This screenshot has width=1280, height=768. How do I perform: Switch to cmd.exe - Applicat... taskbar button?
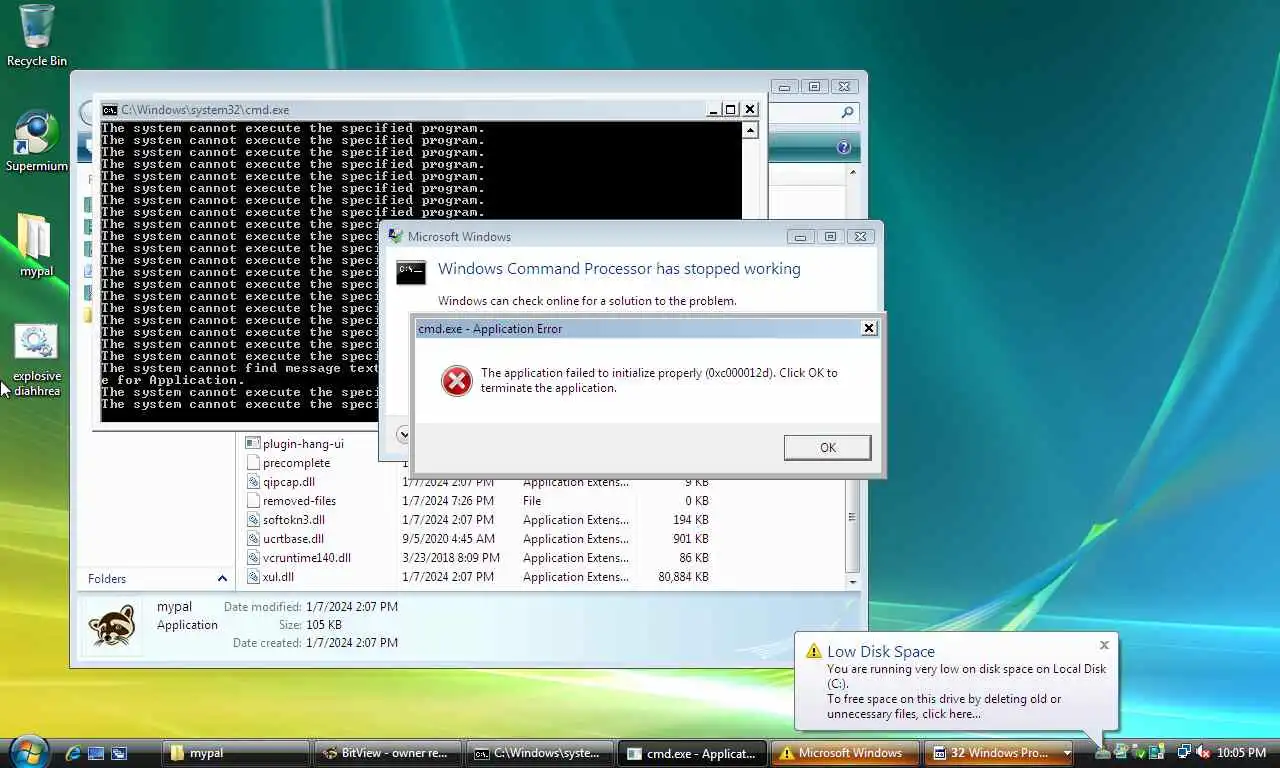pyautogui.click(x=694, y=753)
